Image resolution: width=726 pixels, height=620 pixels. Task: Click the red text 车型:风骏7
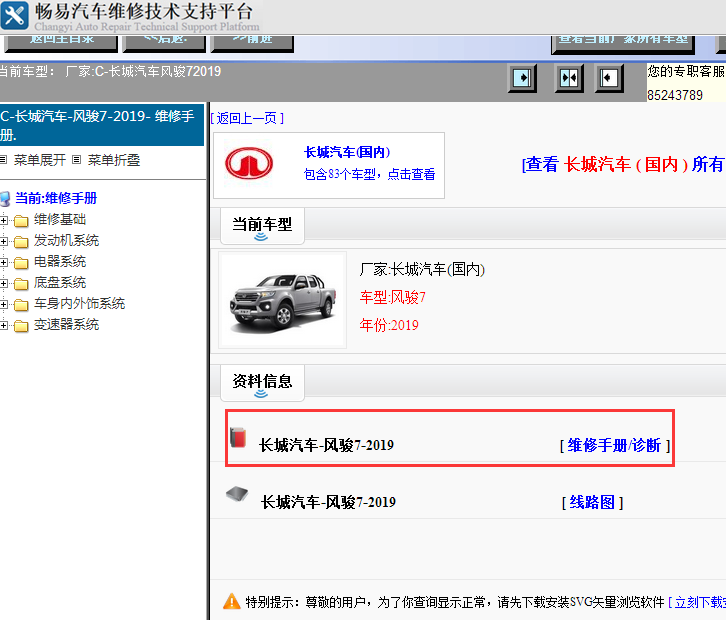393,297
